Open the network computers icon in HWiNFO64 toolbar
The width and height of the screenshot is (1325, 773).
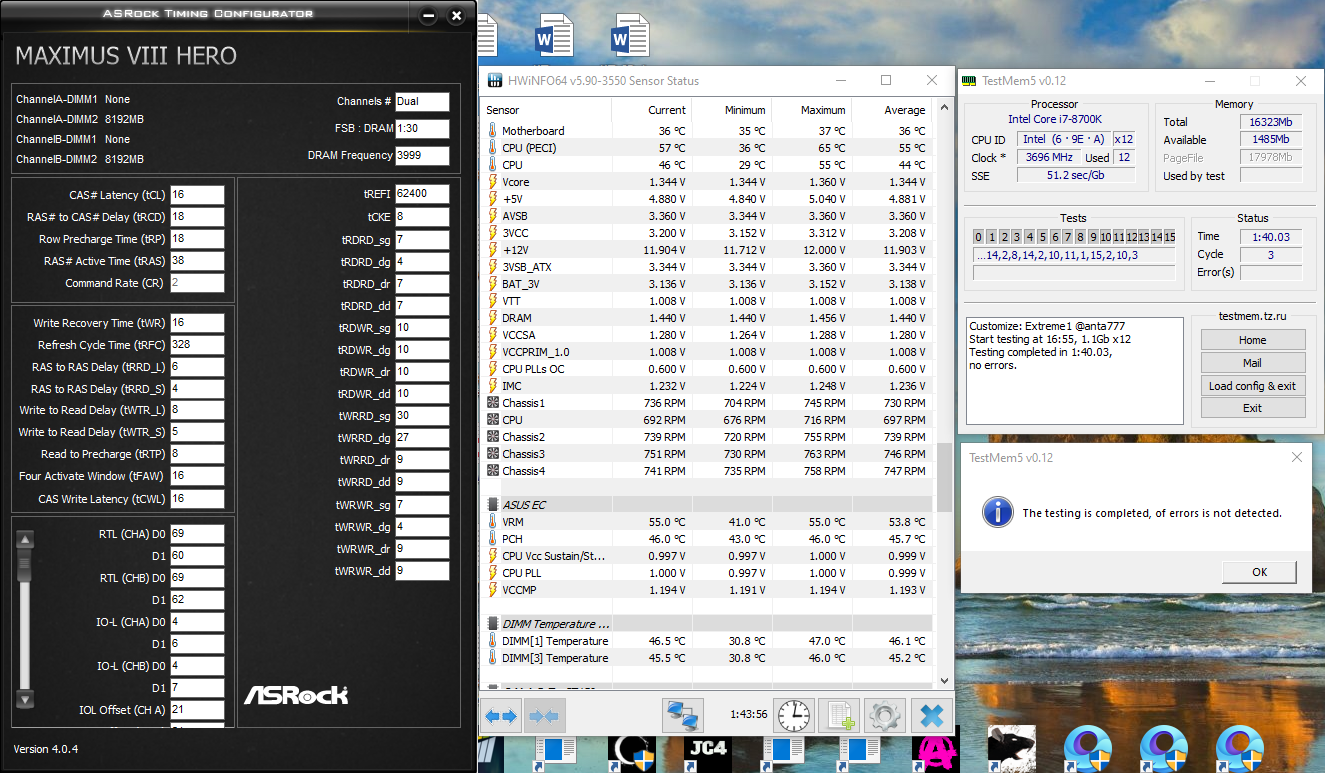tap(683, 716)
